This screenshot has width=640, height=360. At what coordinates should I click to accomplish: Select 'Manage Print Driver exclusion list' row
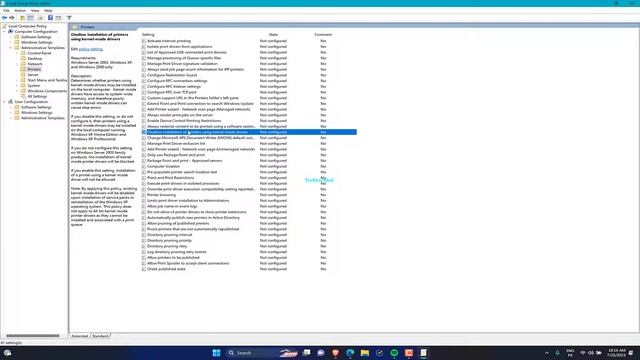[x=249, y=144]
